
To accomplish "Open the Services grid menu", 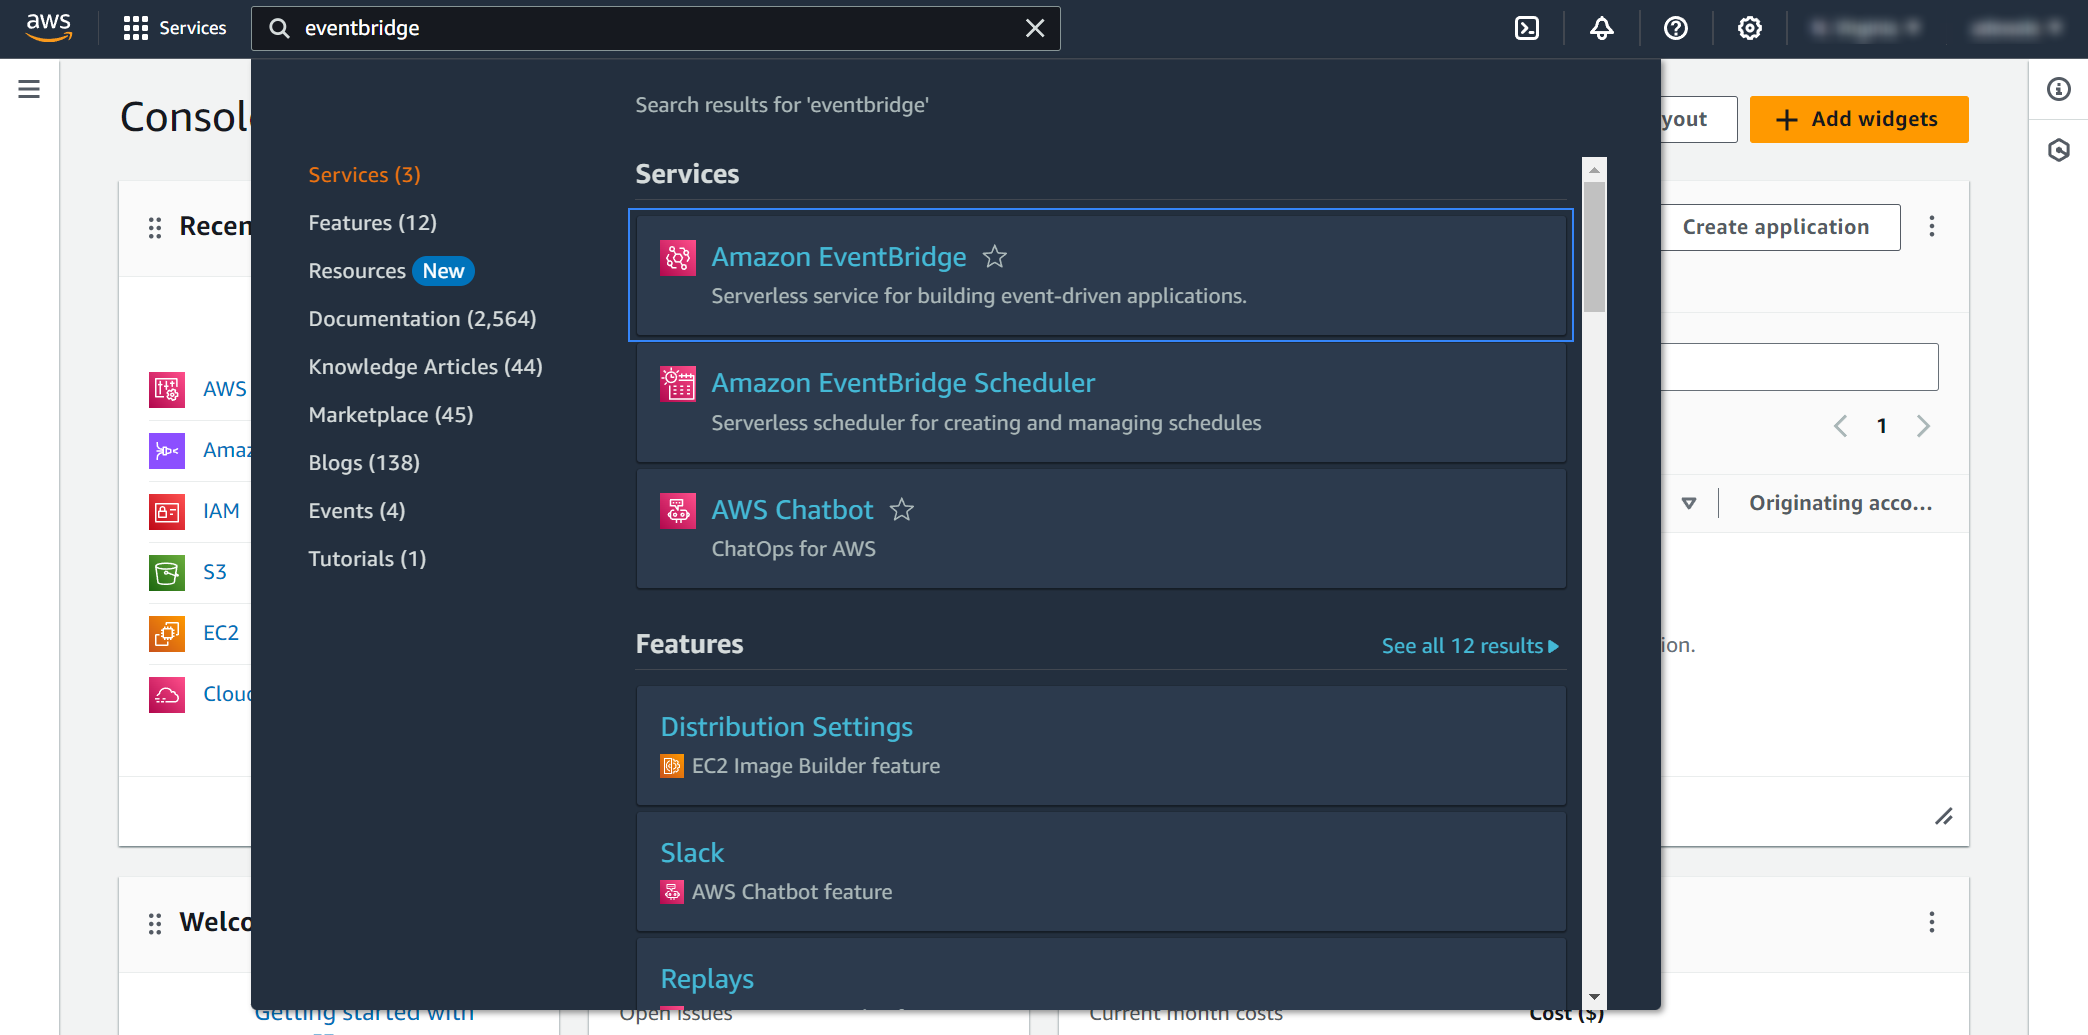I will 175,28.
